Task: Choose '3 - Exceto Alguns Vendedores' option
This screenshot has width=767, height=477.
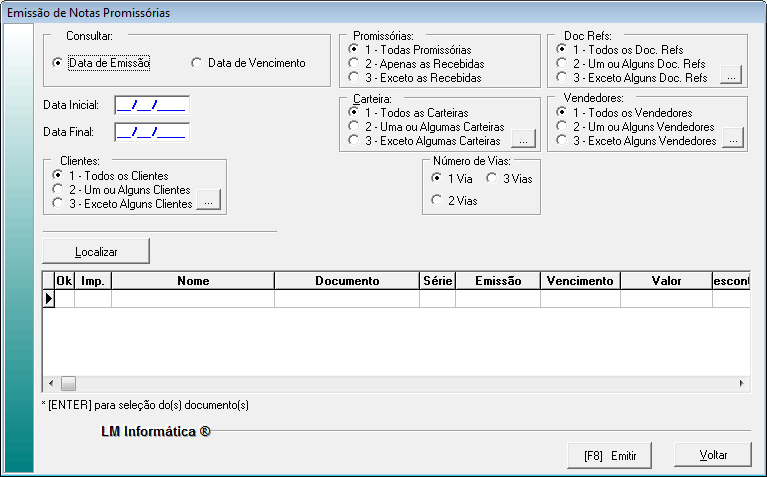Action: pyautogui.click(x=562, y=141)
